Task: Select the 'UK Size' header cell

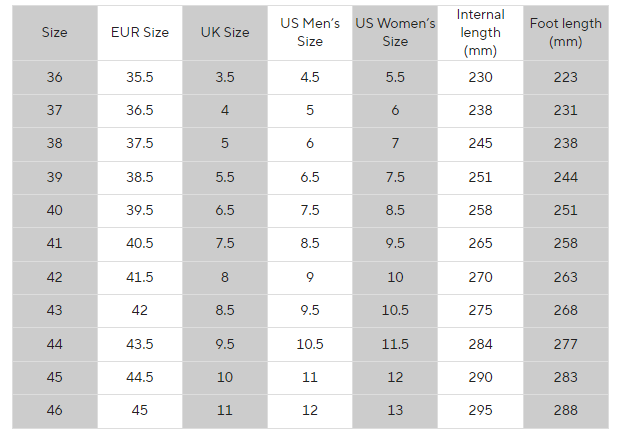Action: point(225,32)
